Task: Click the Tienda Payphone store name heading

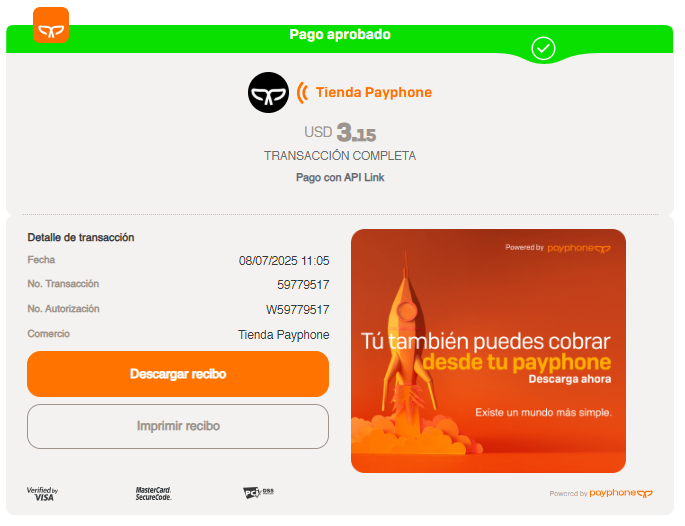Action: 374,92
